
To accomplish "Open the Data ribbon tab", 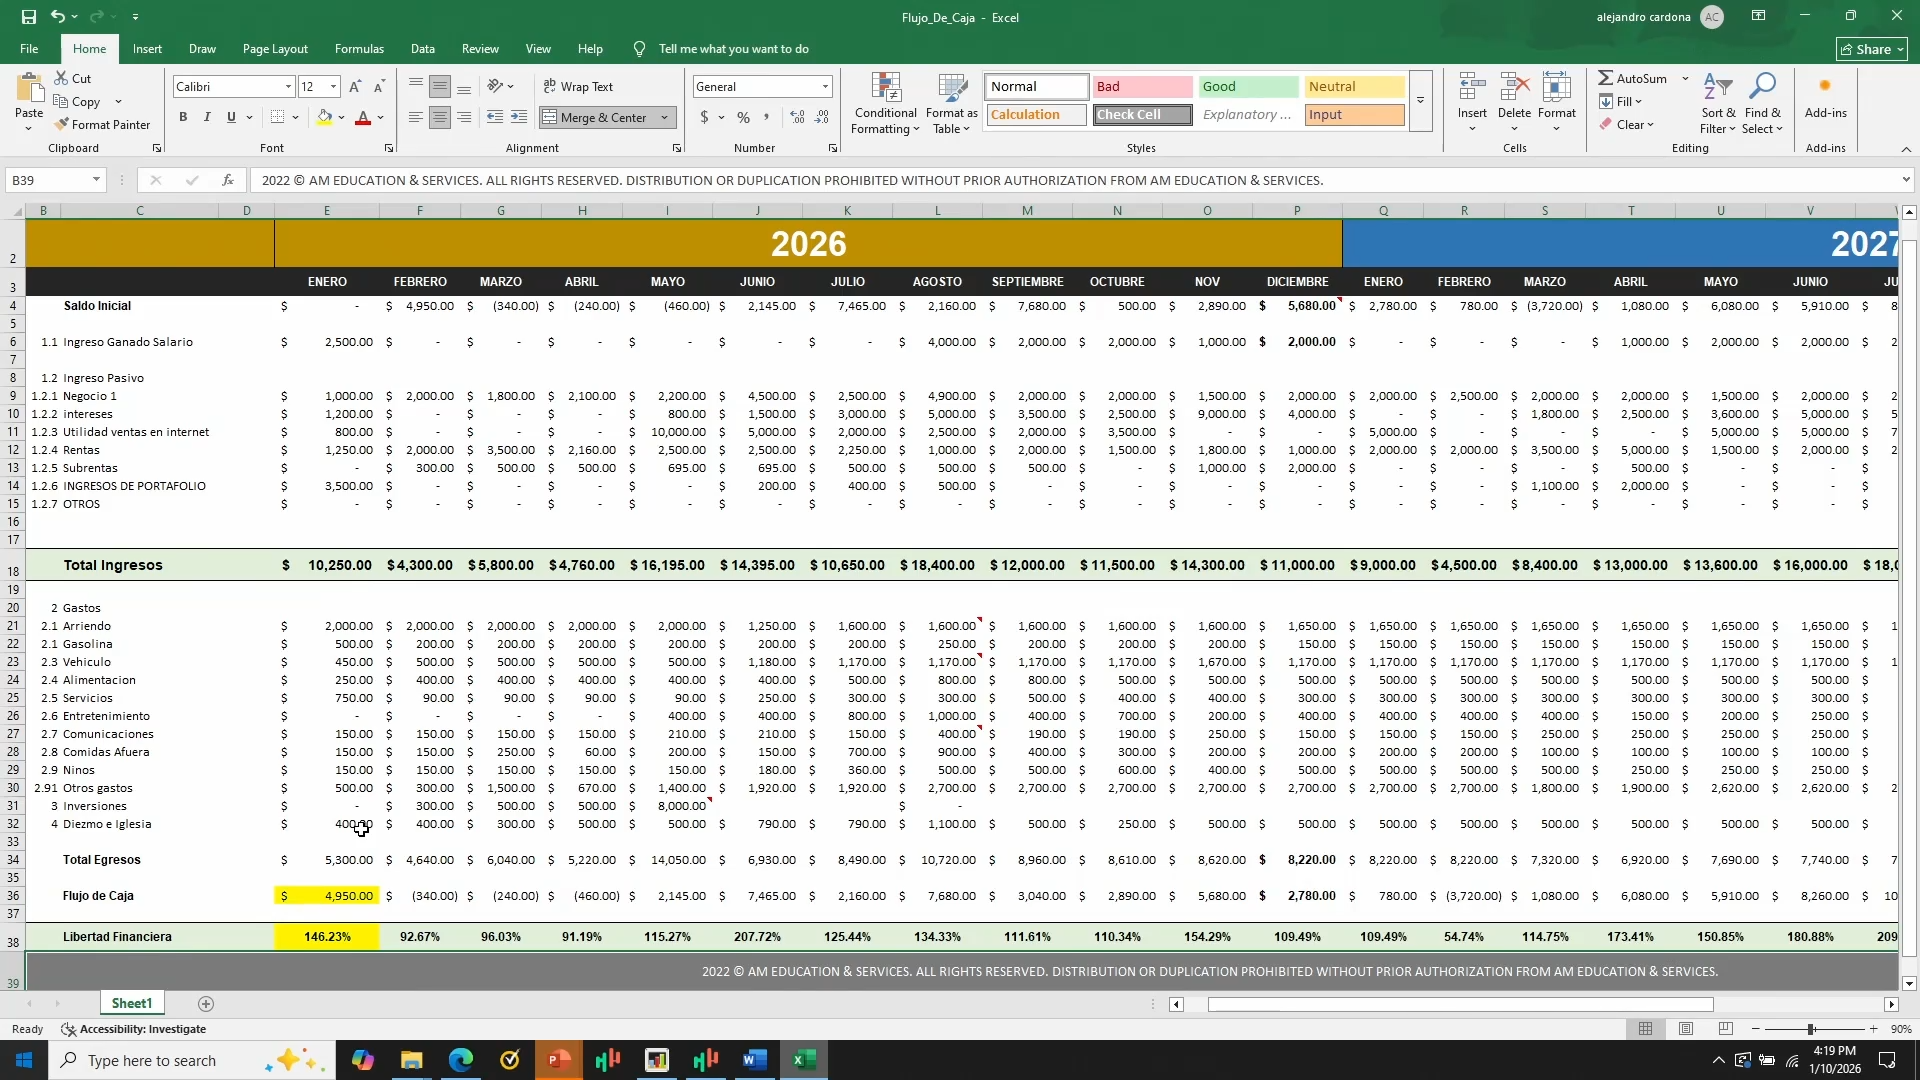I will coord(422,49).
